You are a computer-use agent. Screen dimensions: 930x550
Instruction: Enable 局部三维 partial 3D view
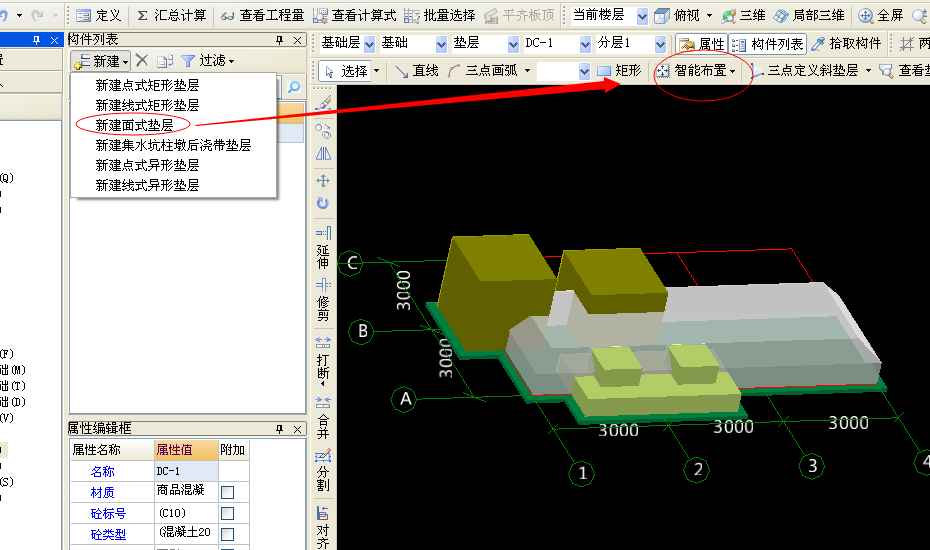click(809, 15)
